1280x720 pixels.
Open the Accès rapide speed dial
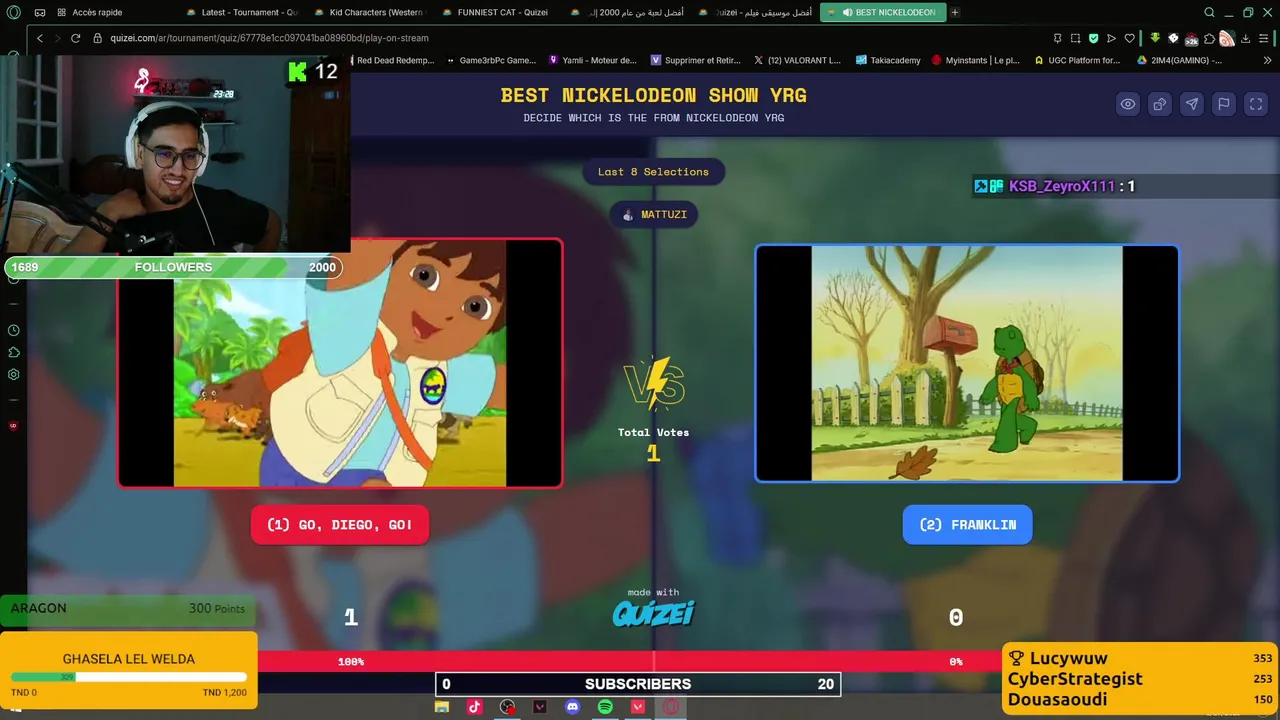click(x=90, y=13)
